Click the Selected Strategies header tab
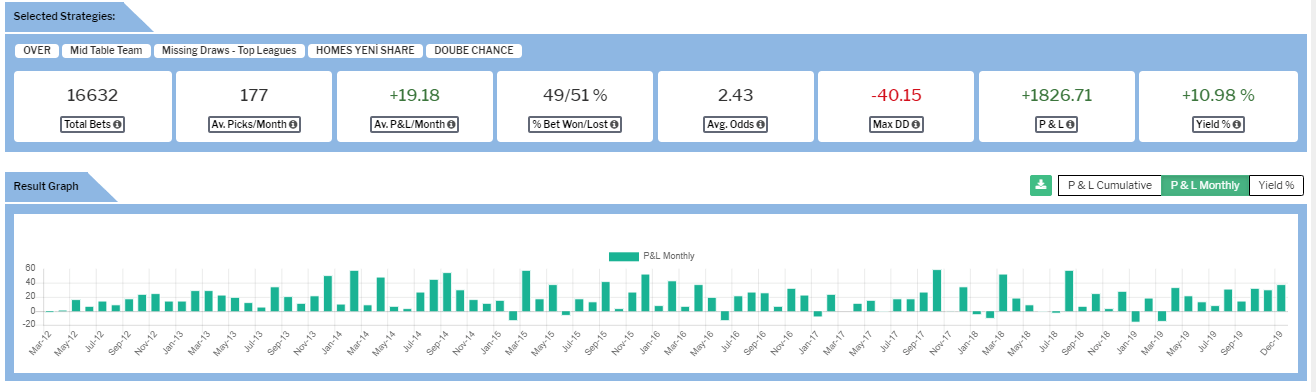Image resolution: width=1316 pixels, height=392 pixels. (x=65, y=17)
